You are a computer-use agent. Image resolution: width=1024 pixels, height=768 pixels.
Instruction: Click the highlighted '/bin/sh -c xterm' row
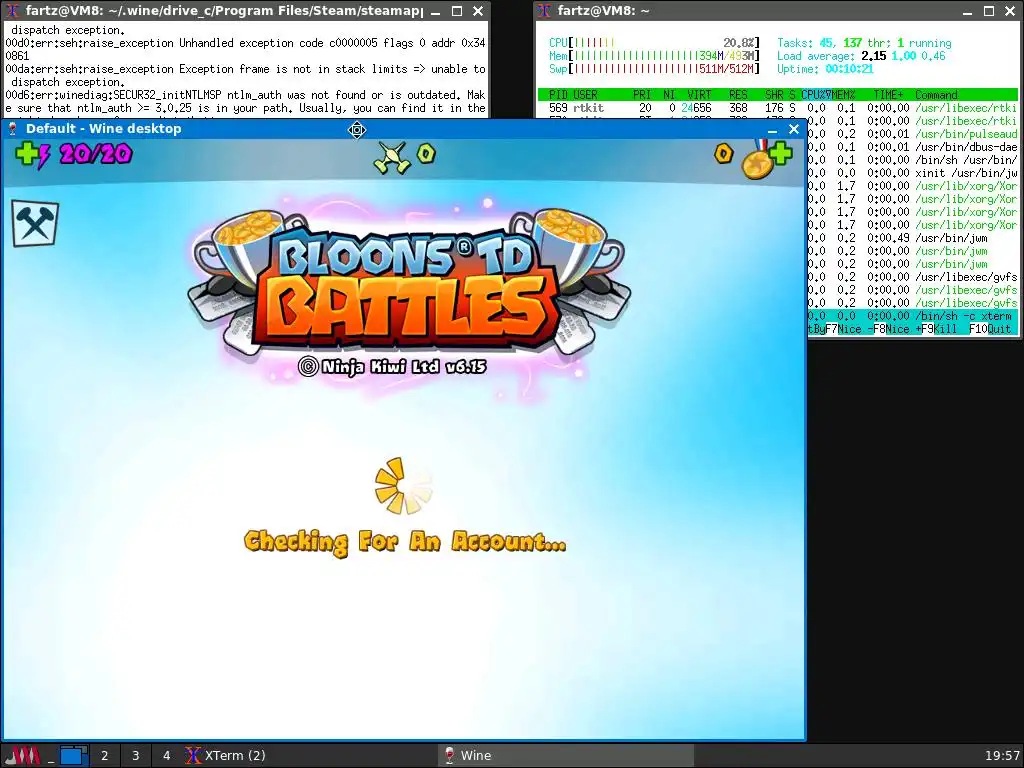click(912, 316)
